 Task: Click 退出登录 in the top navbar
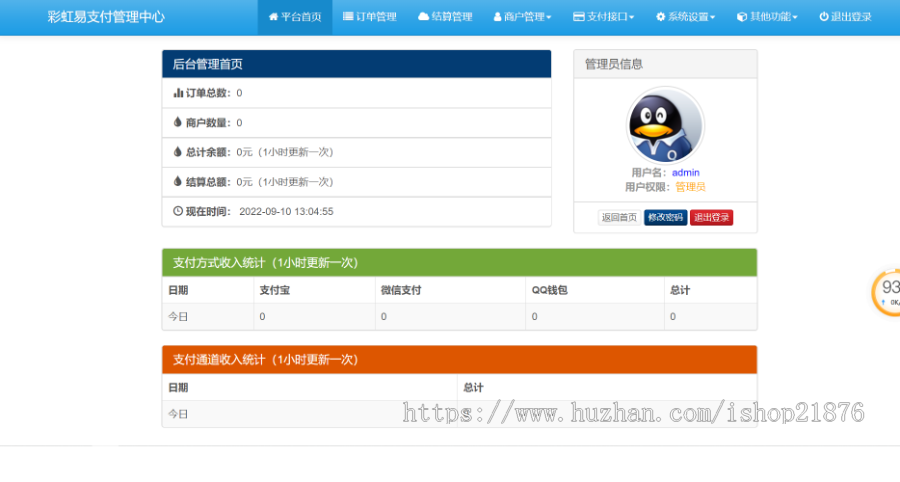click(x=845, y=17)
